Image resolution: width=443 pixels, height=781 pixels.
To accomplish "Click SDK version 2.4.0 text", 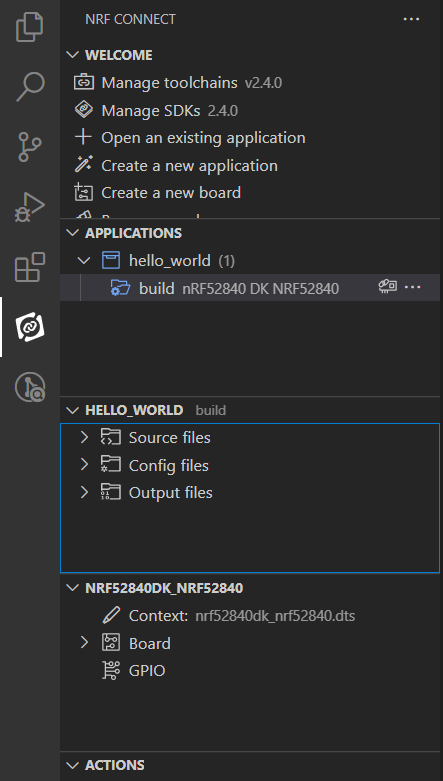I will tap(222, 110).
